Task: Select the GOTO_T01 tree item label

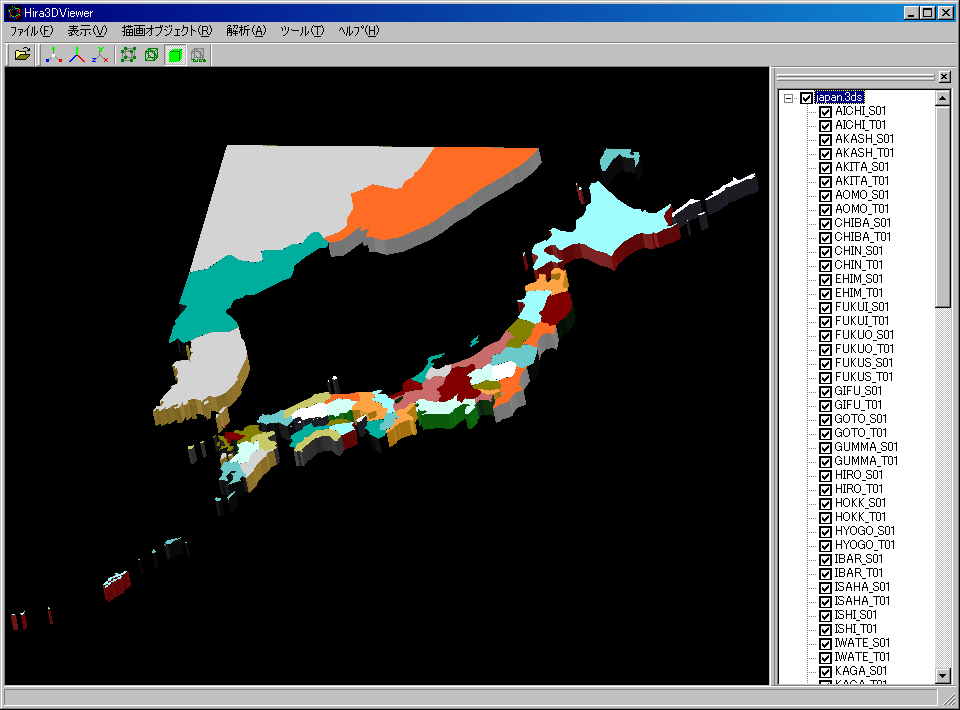Action: (860, 433)
